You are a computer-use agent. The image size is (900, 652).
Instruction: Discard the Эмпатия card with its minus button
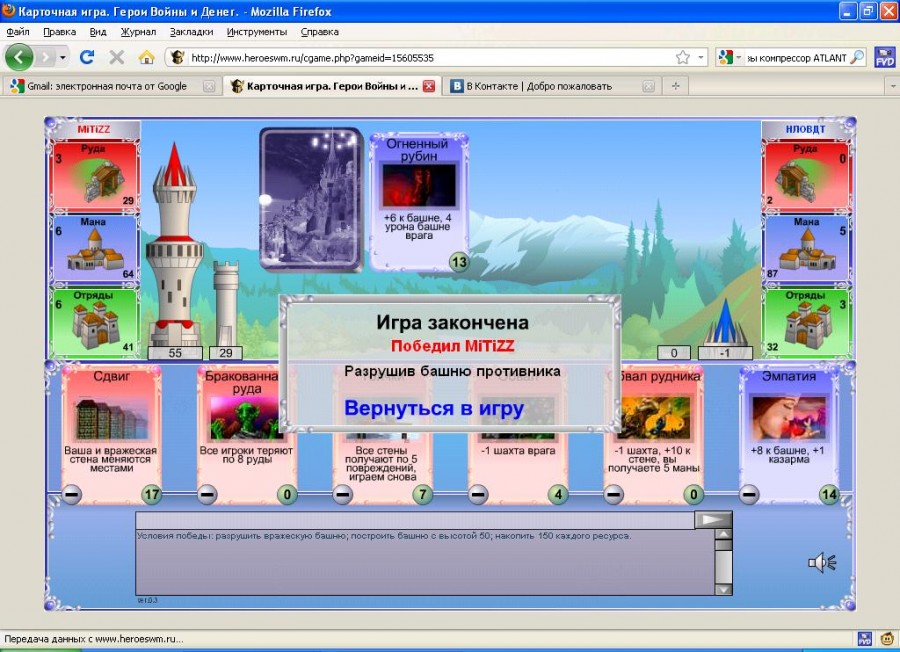[x=749, y=494]
